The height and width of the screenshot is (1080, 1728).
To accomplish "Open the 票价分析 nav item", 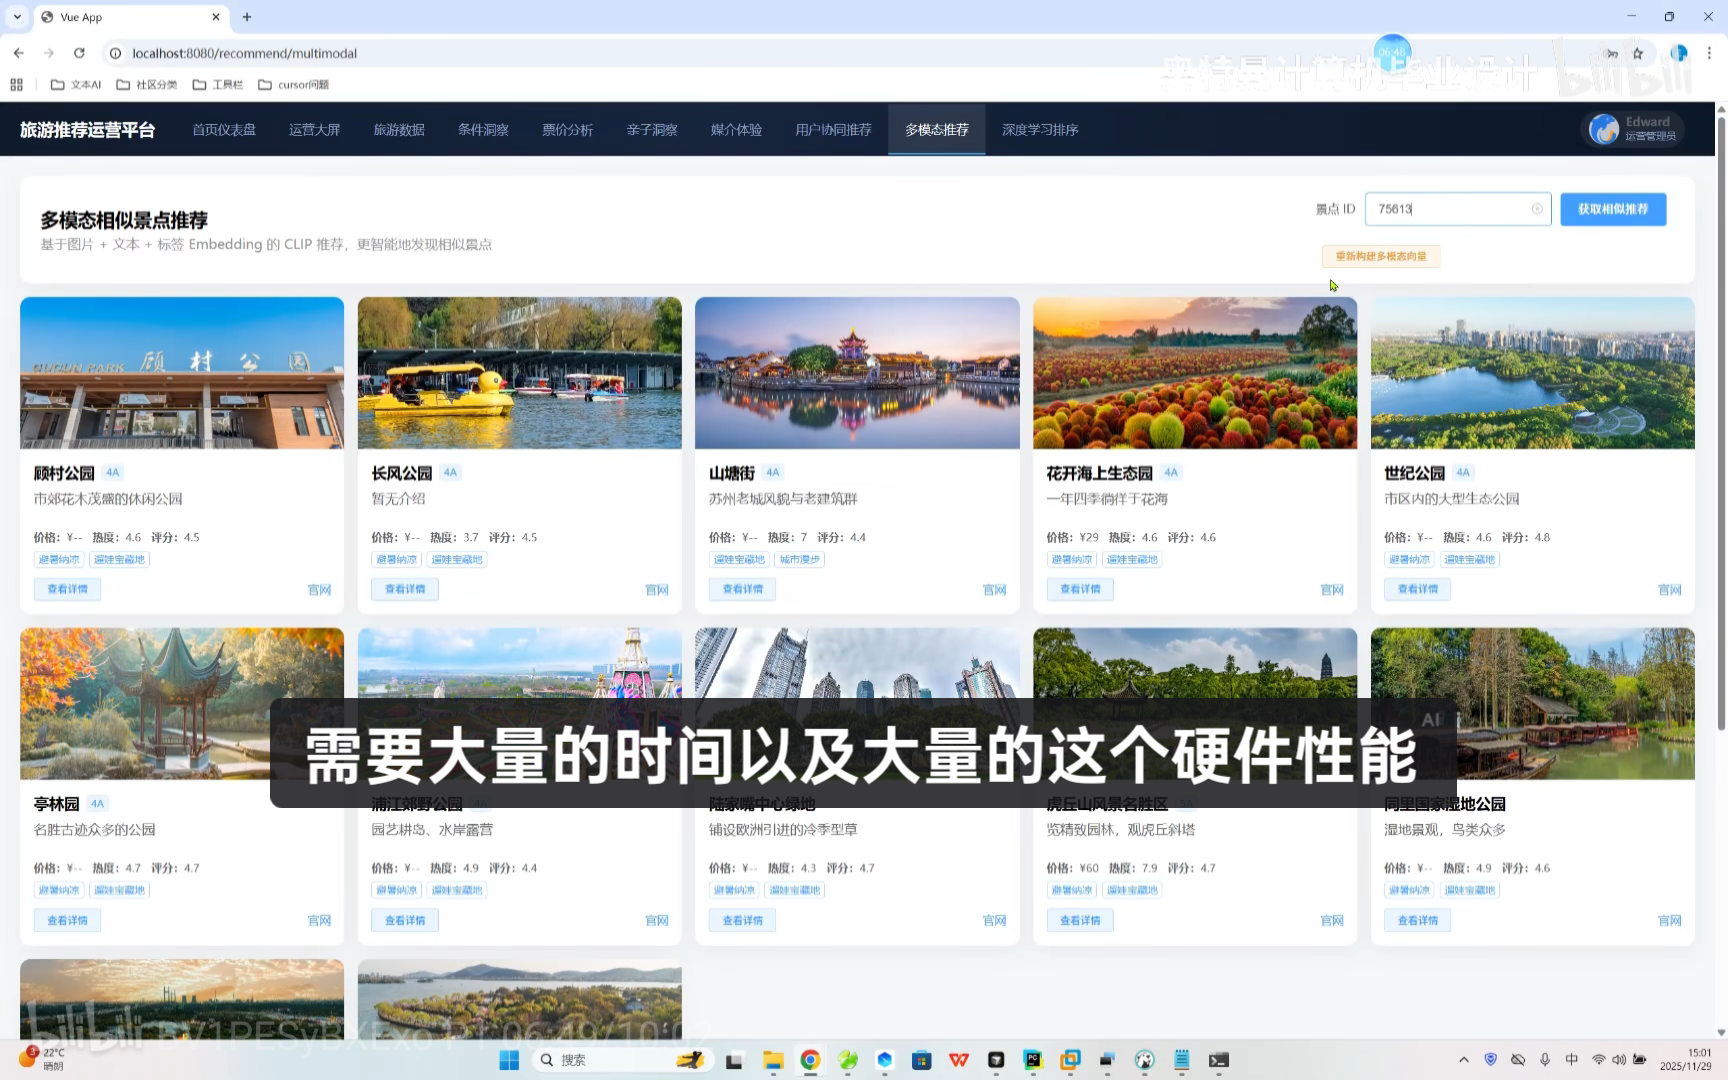I will tap(567, 129).
